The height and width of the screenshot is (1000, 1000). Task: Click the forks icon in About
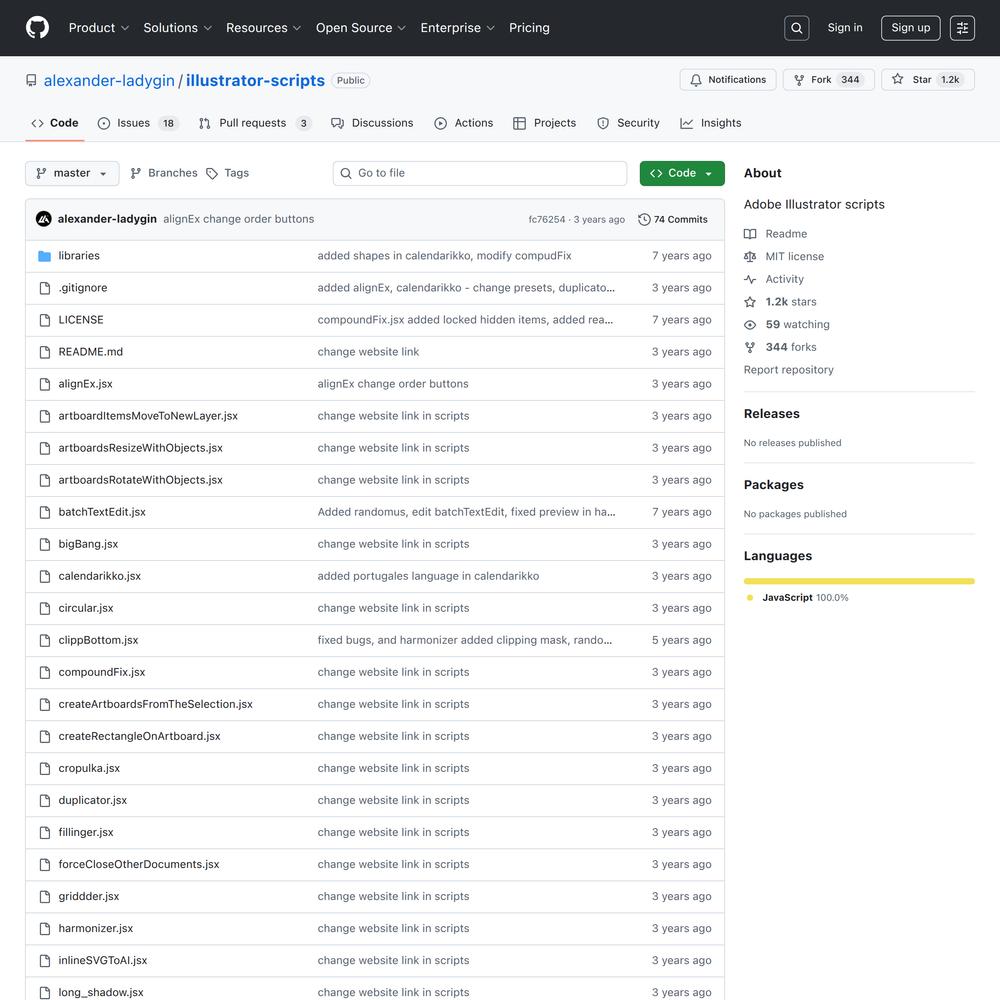point(750,347)
